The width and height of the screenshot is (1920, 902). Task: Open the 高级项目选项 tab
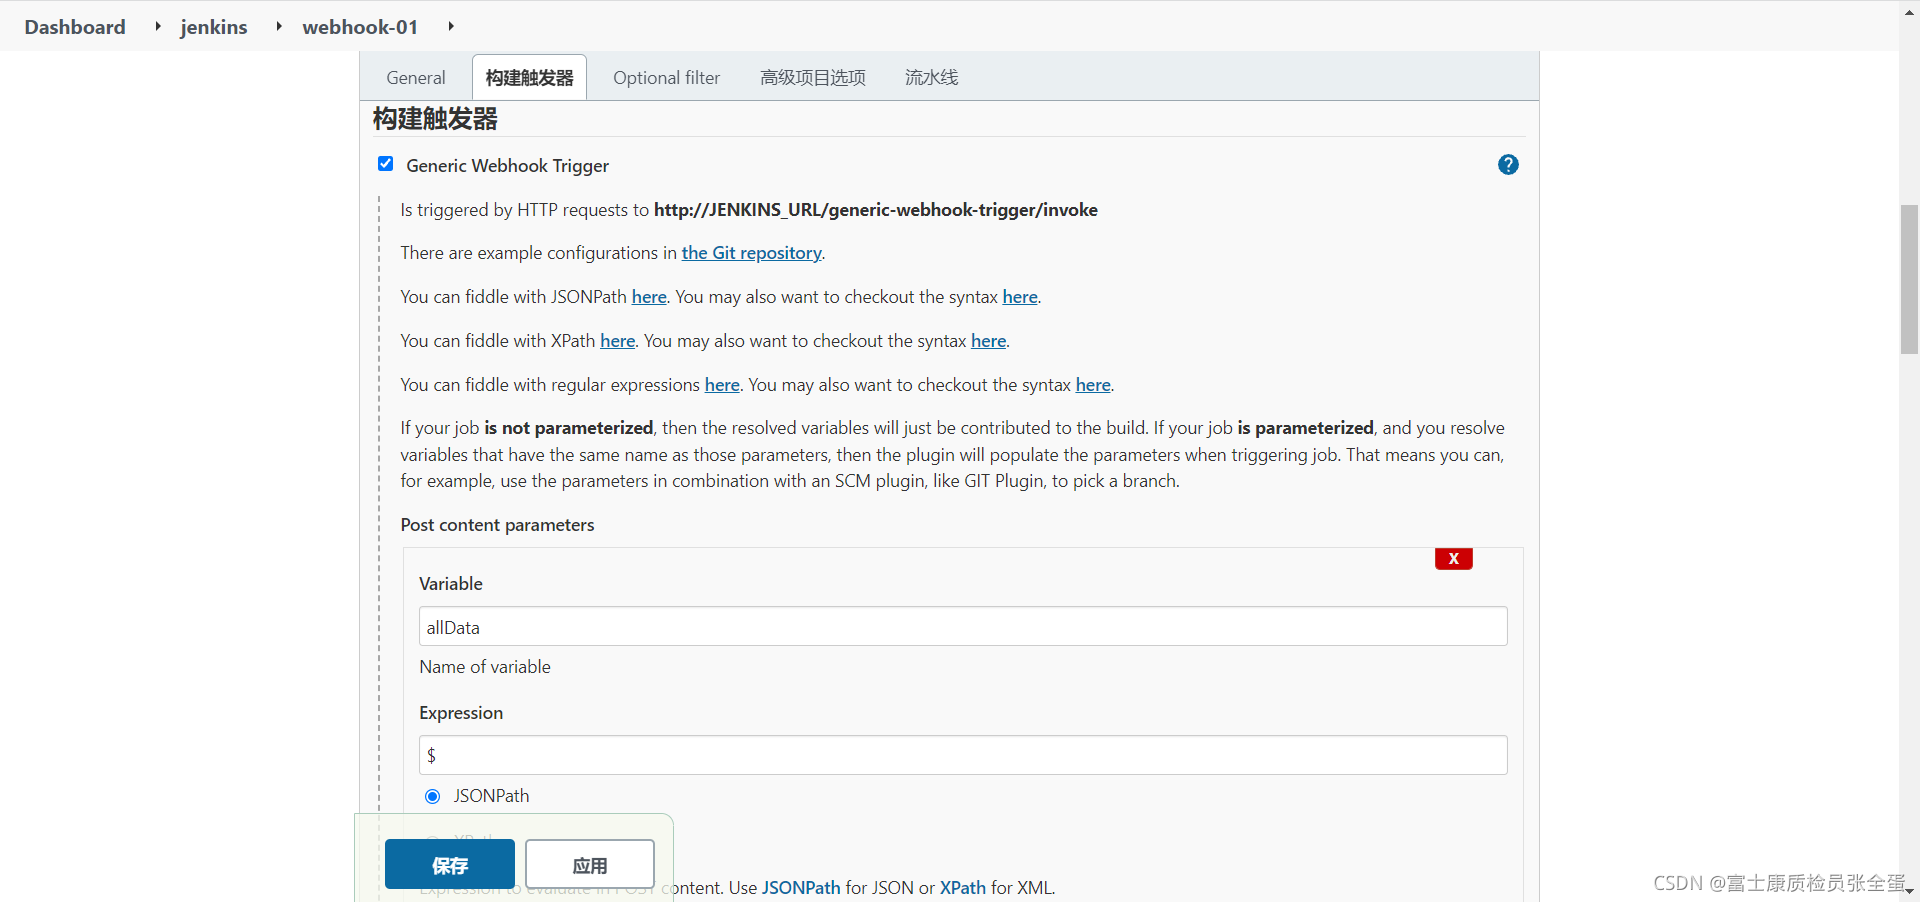pyautogui.click(x=812, y=77)
